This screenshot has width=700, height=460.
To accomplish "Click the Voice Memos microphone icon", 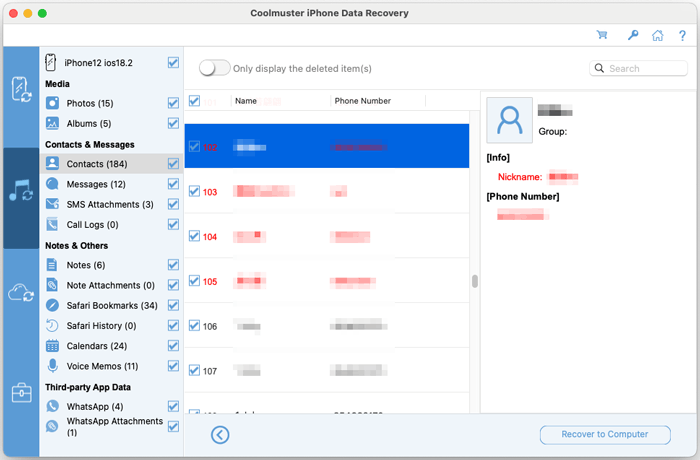I will (x=52, y=366).
